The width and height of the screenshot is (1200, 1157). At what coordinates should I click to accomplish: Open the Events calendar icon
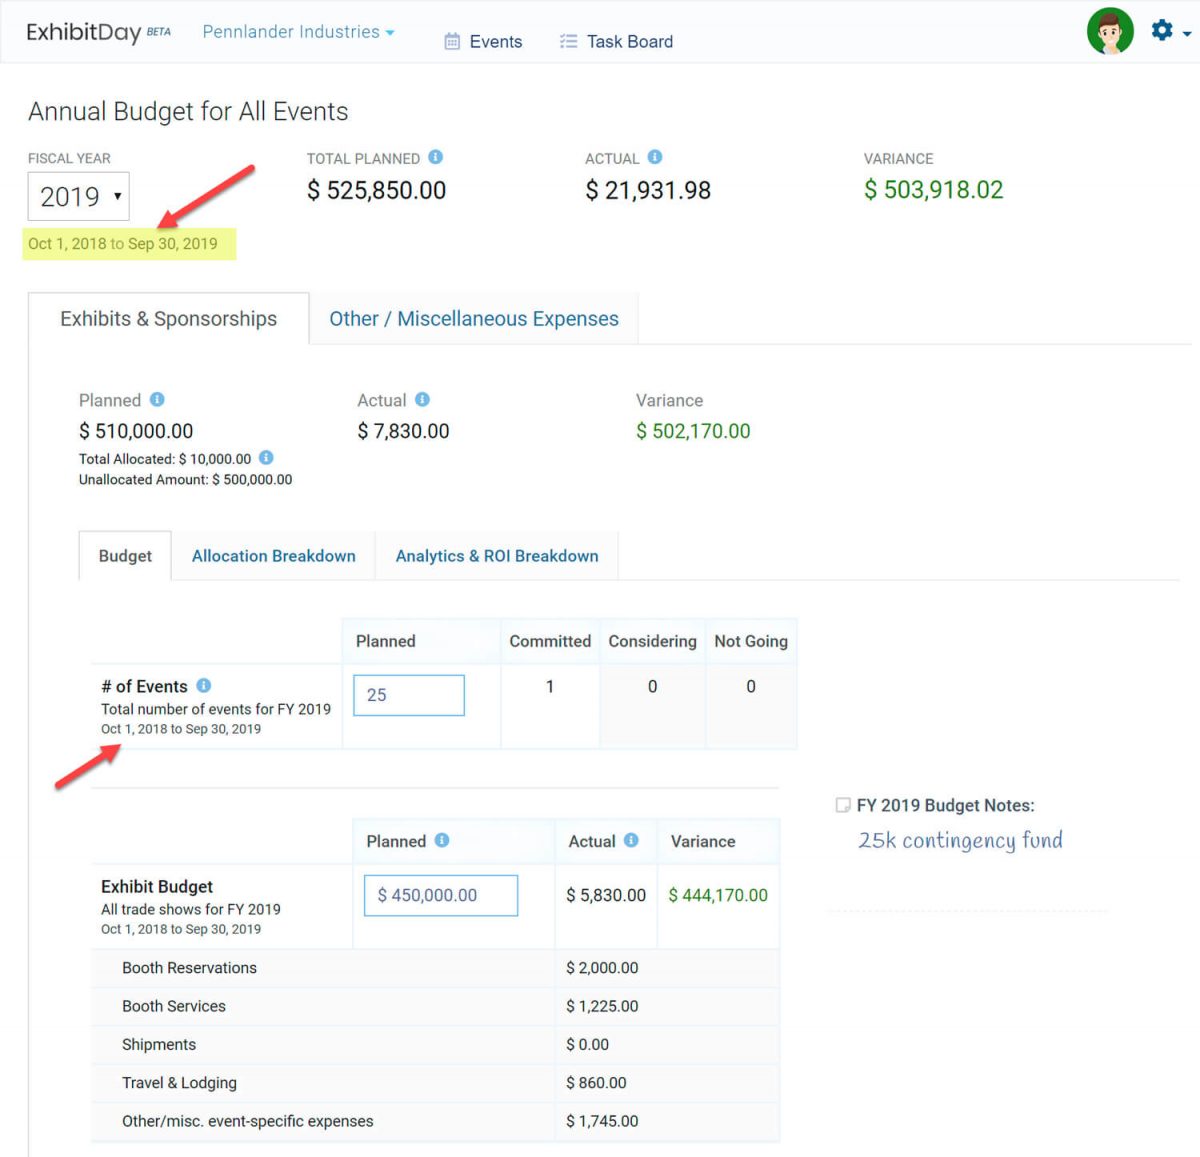453,41
